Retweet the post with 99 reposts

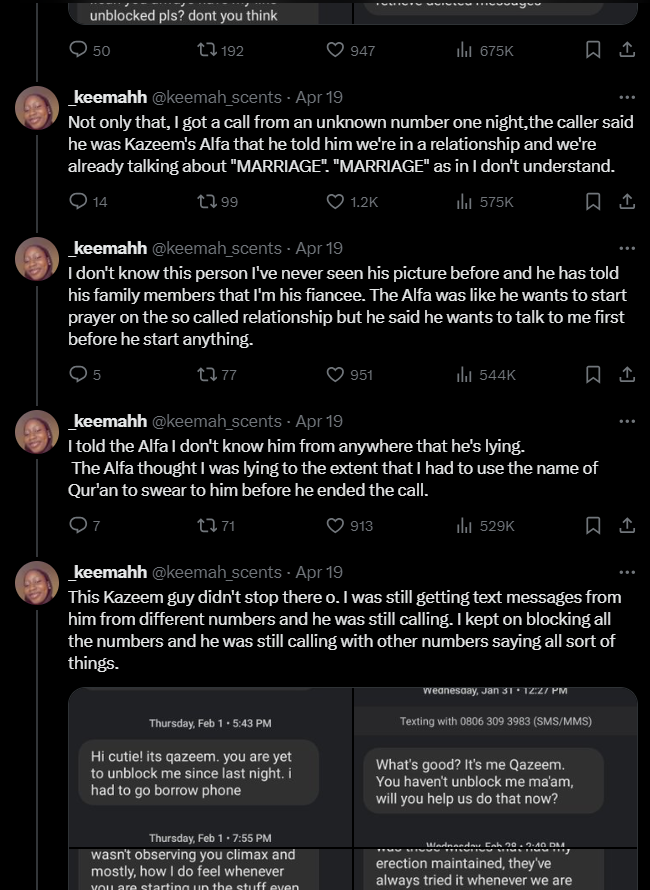pyautogui.click(x=205, y=202)
